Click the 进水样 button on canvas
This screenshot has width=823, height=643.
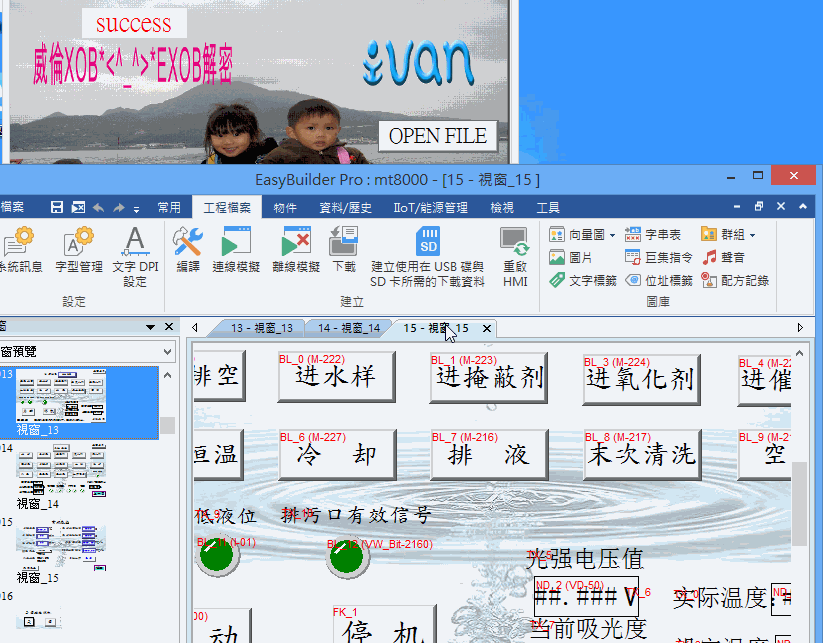click(x=336, y=377)
